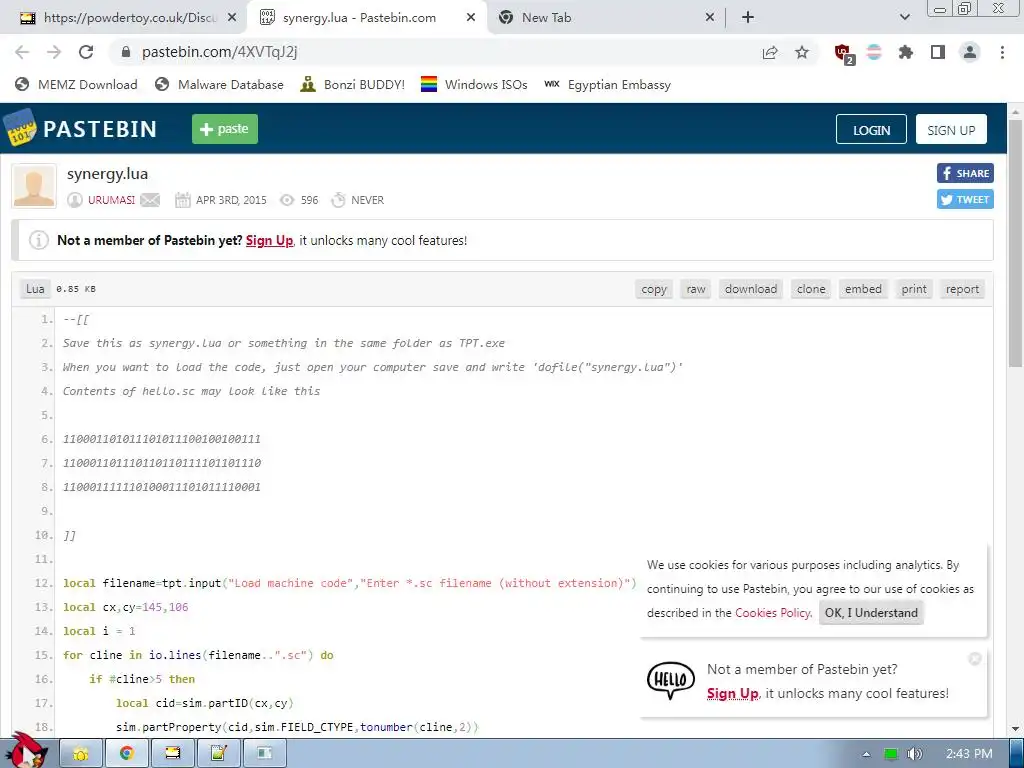Viewport: 1024px width, 768px height.
Task: Click the TWEET button
Action: click(965, 199)
